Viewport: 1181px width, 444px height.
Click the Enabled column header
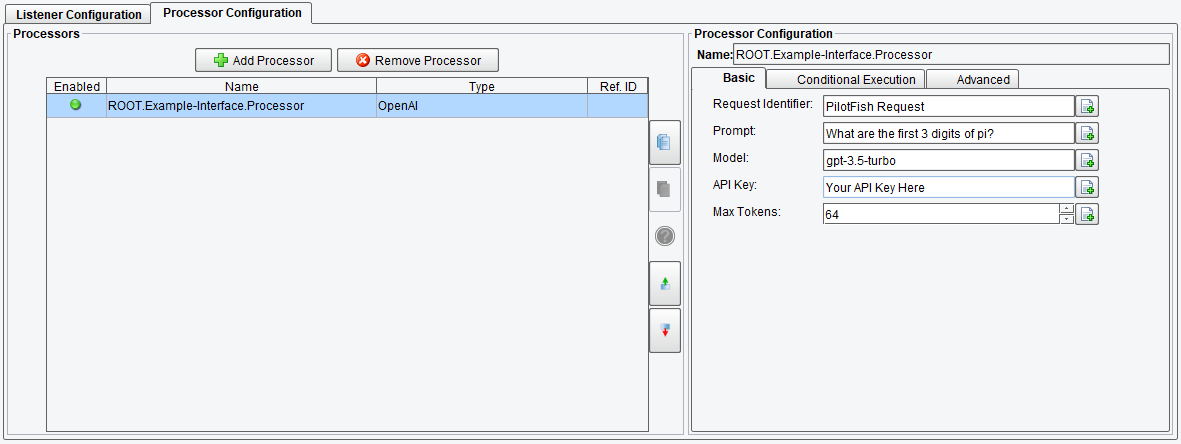[x=77, y=87]
